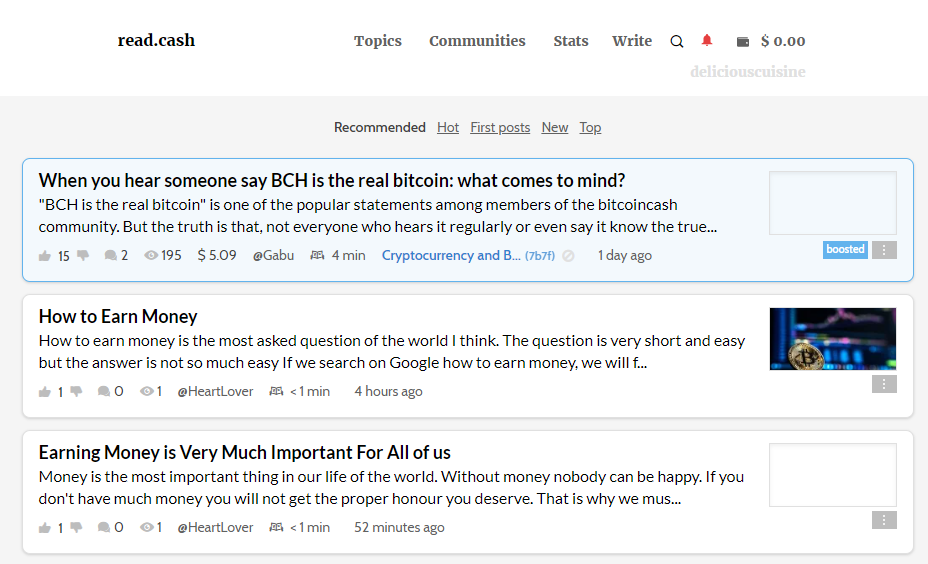Switch to the First posts tab
The width and height of the screenshot is (928, 564).
500,127
